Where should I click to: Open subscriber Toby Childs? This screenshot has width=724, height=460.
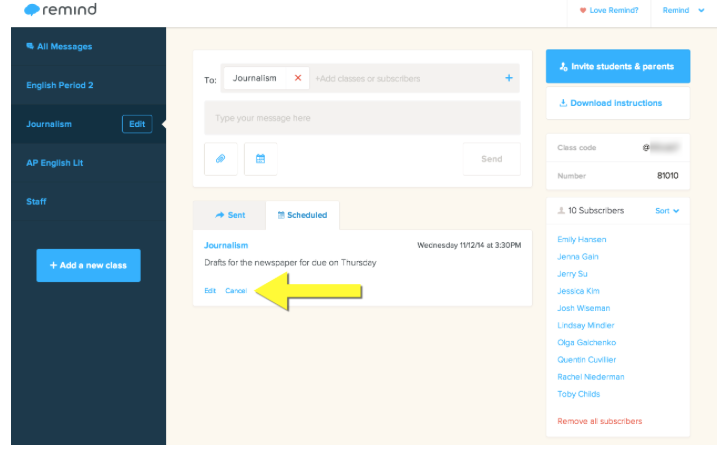[579, 394]
